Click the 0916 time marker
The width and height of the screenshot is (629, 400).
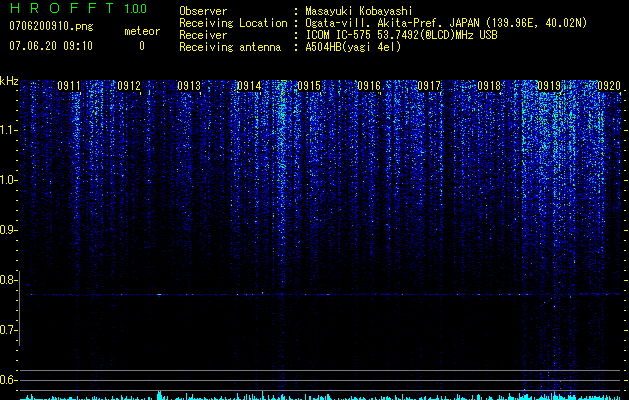pos(369,86)
